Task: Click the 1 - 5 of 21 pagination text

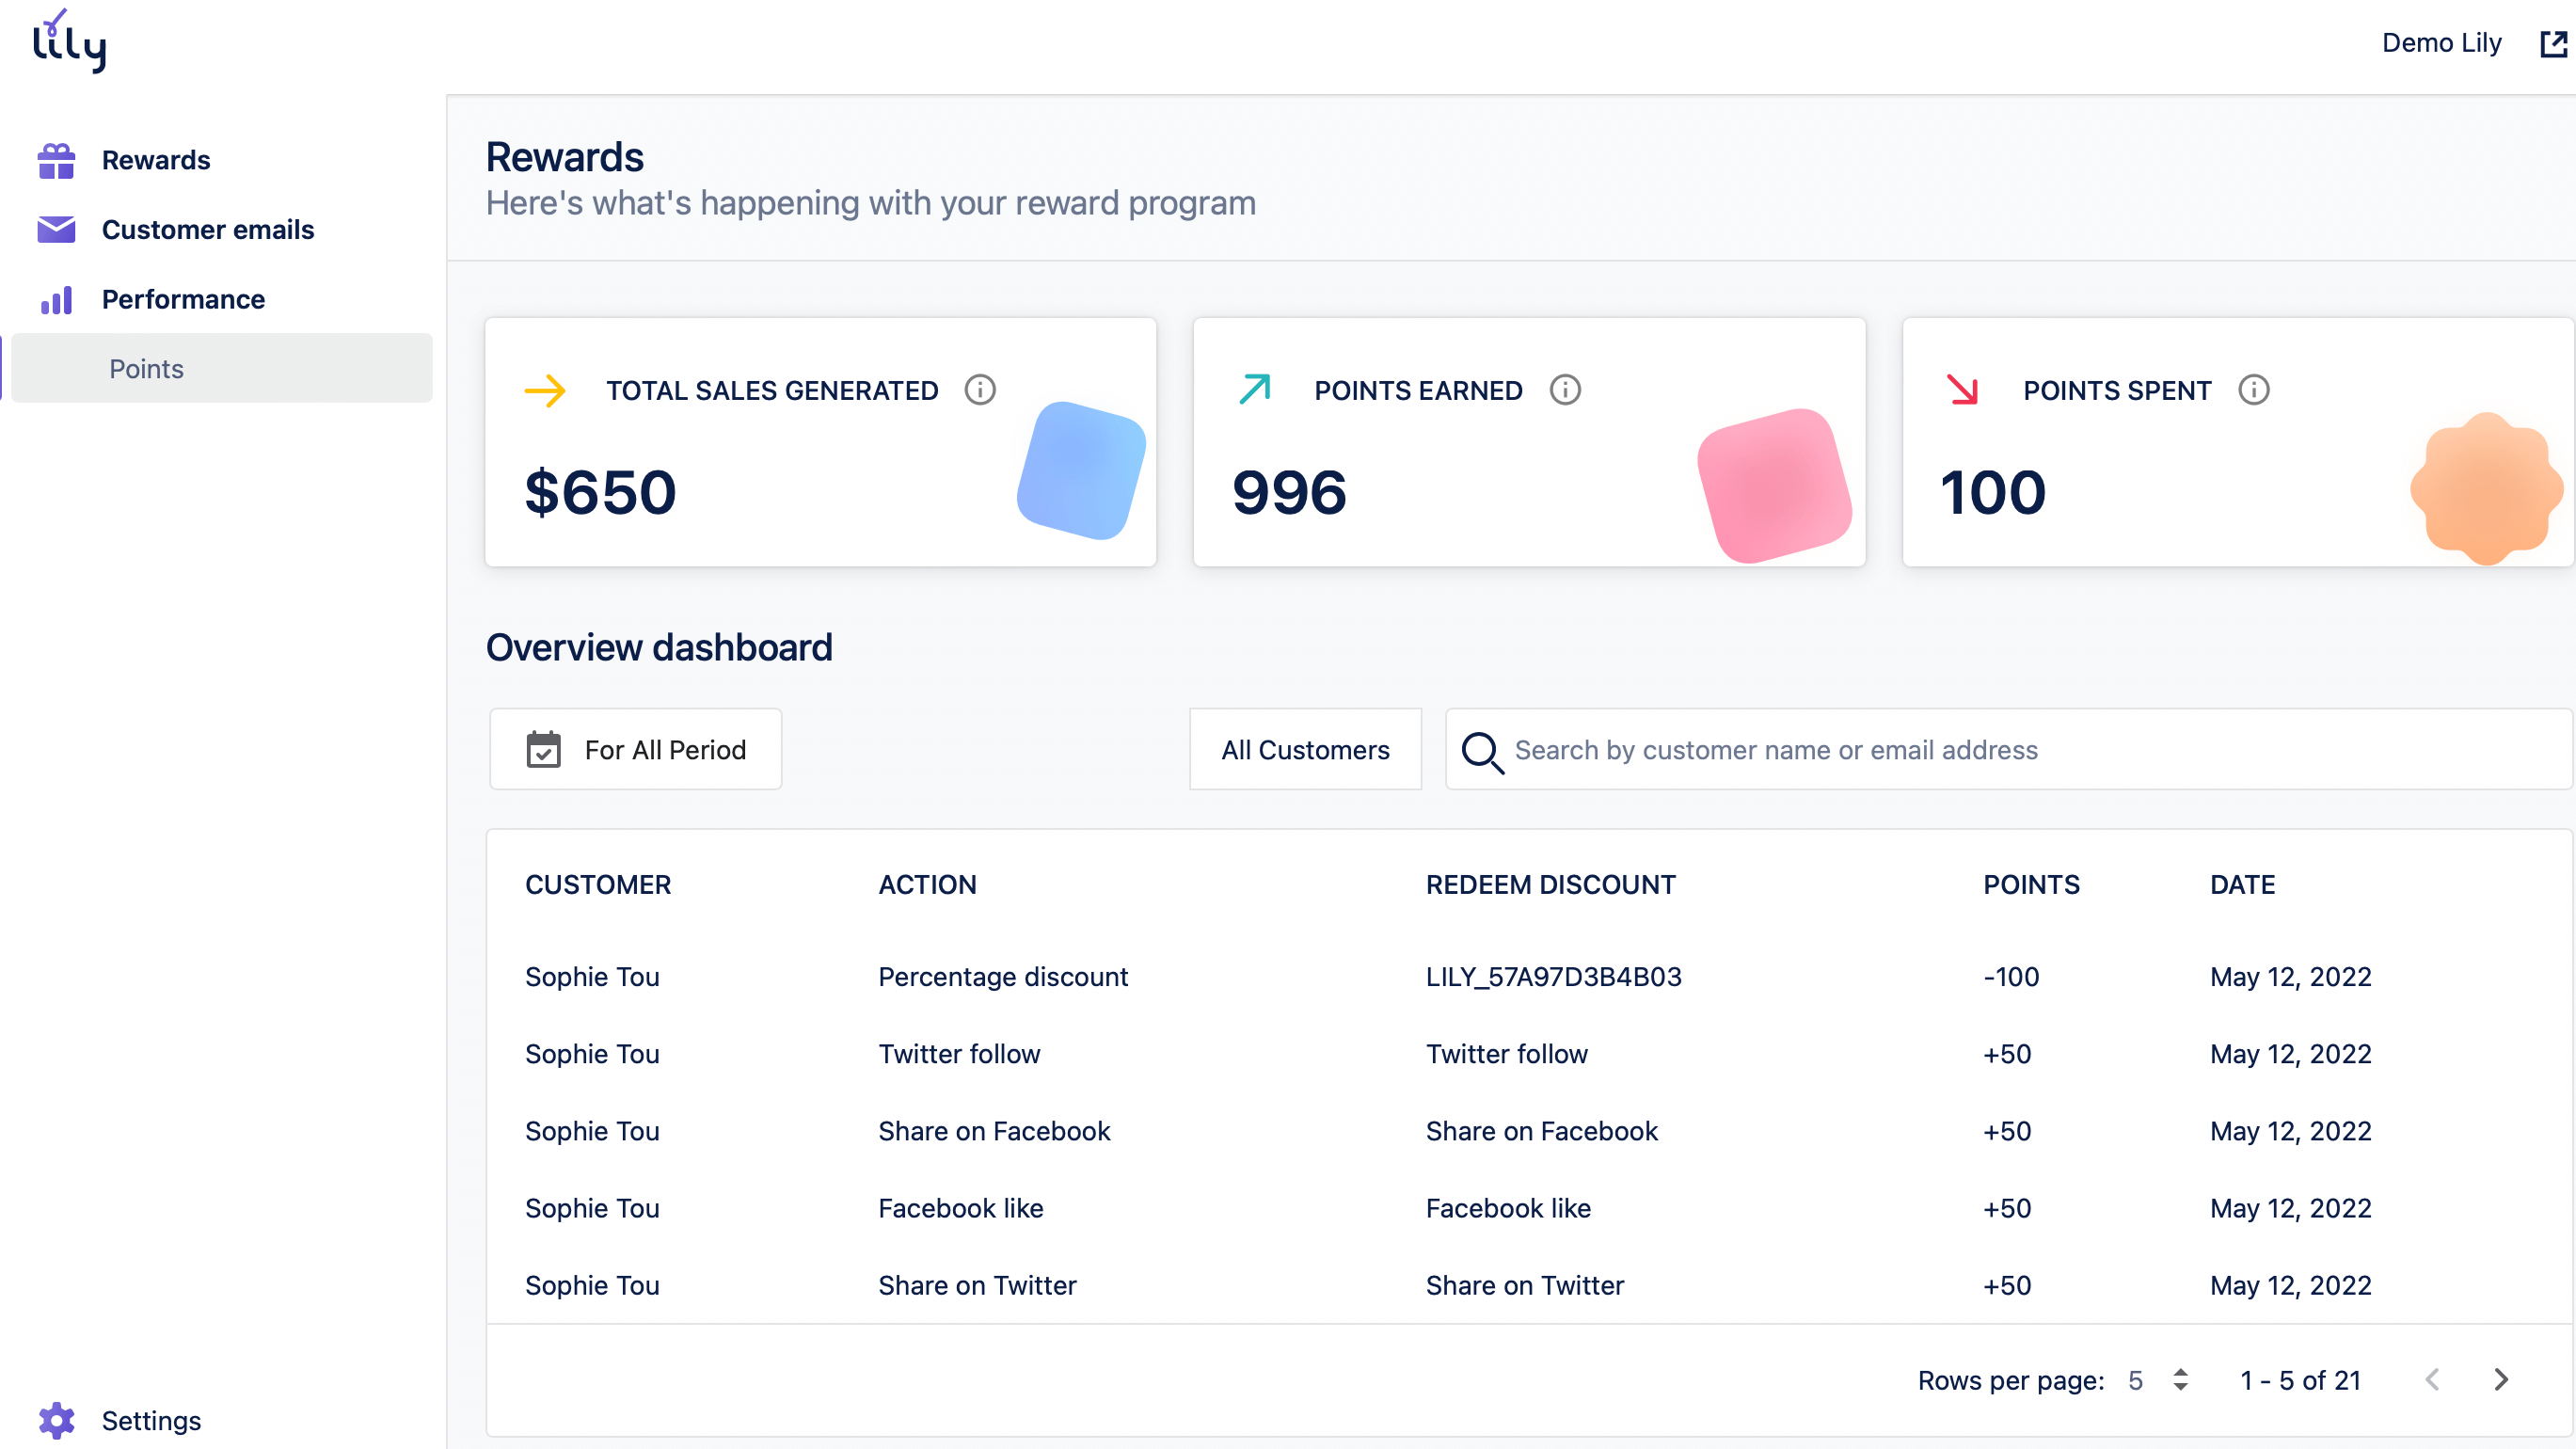Action: 2300,1380
